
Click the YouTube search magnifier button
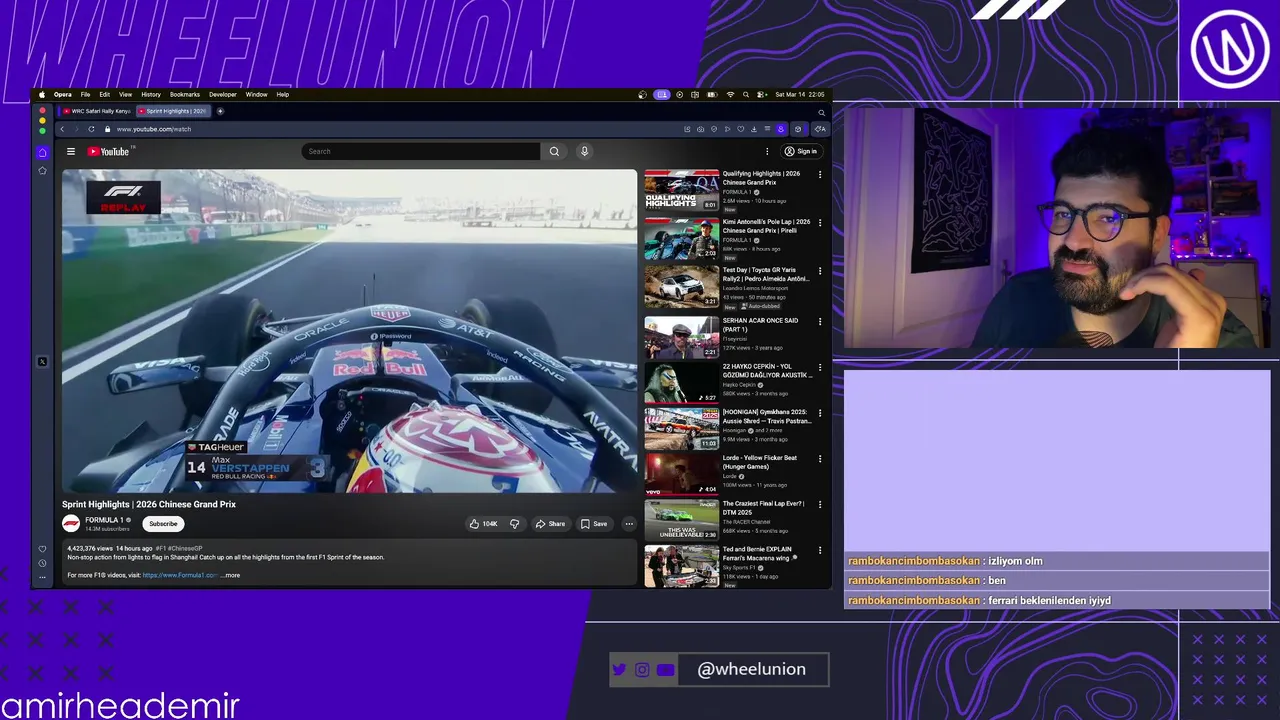click(x=554, y=151)
